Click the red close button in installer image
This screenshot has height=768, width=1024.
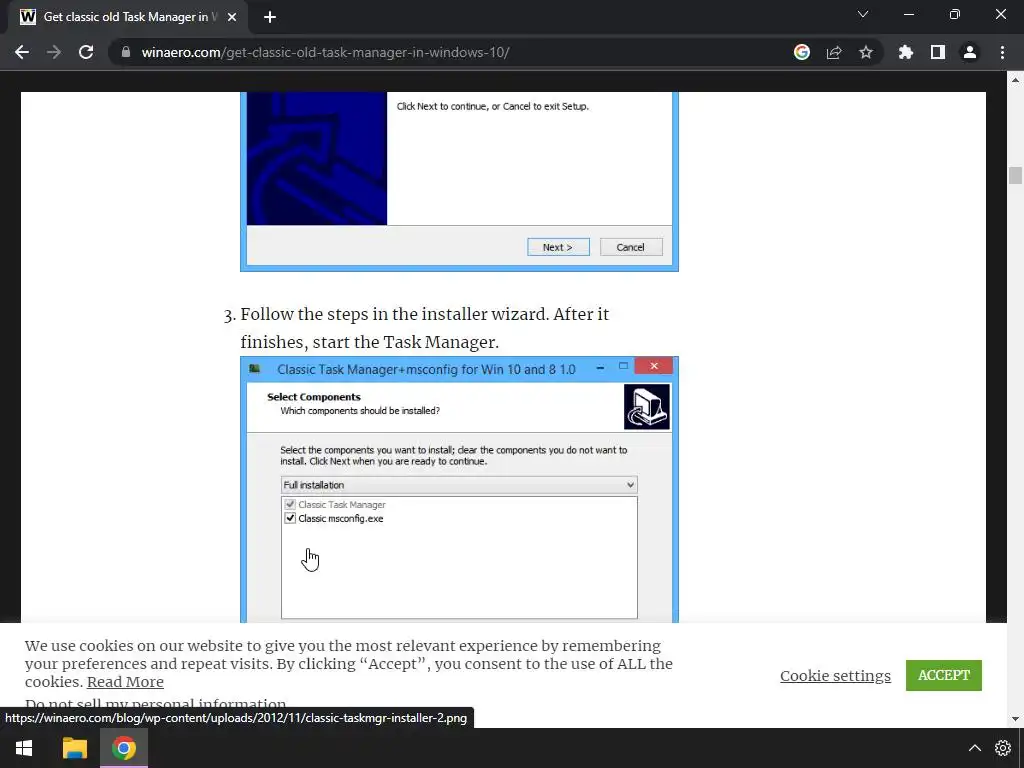click(x=654, y=366)
